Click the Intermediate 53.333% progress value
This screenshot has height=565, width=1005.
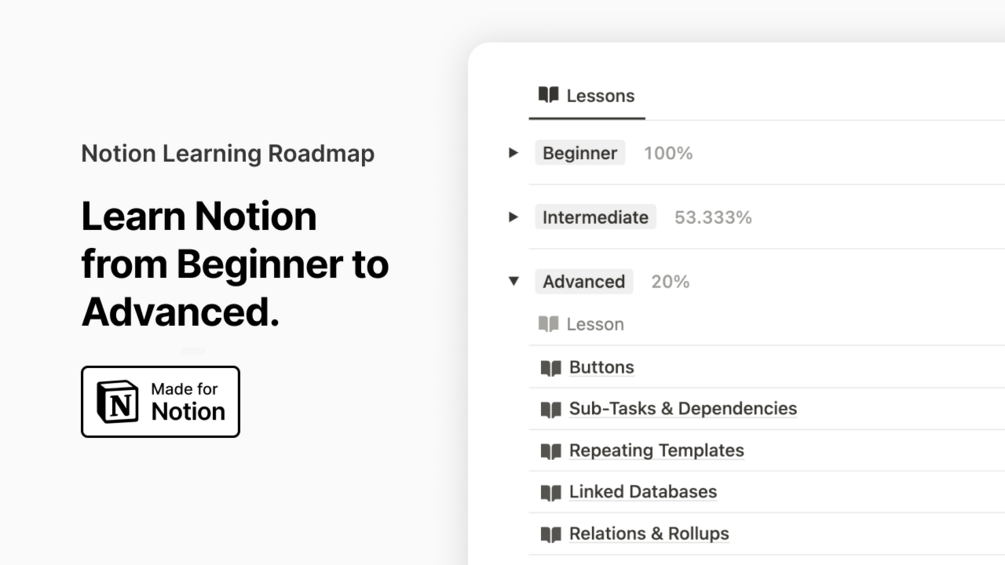tap(712, 217)
